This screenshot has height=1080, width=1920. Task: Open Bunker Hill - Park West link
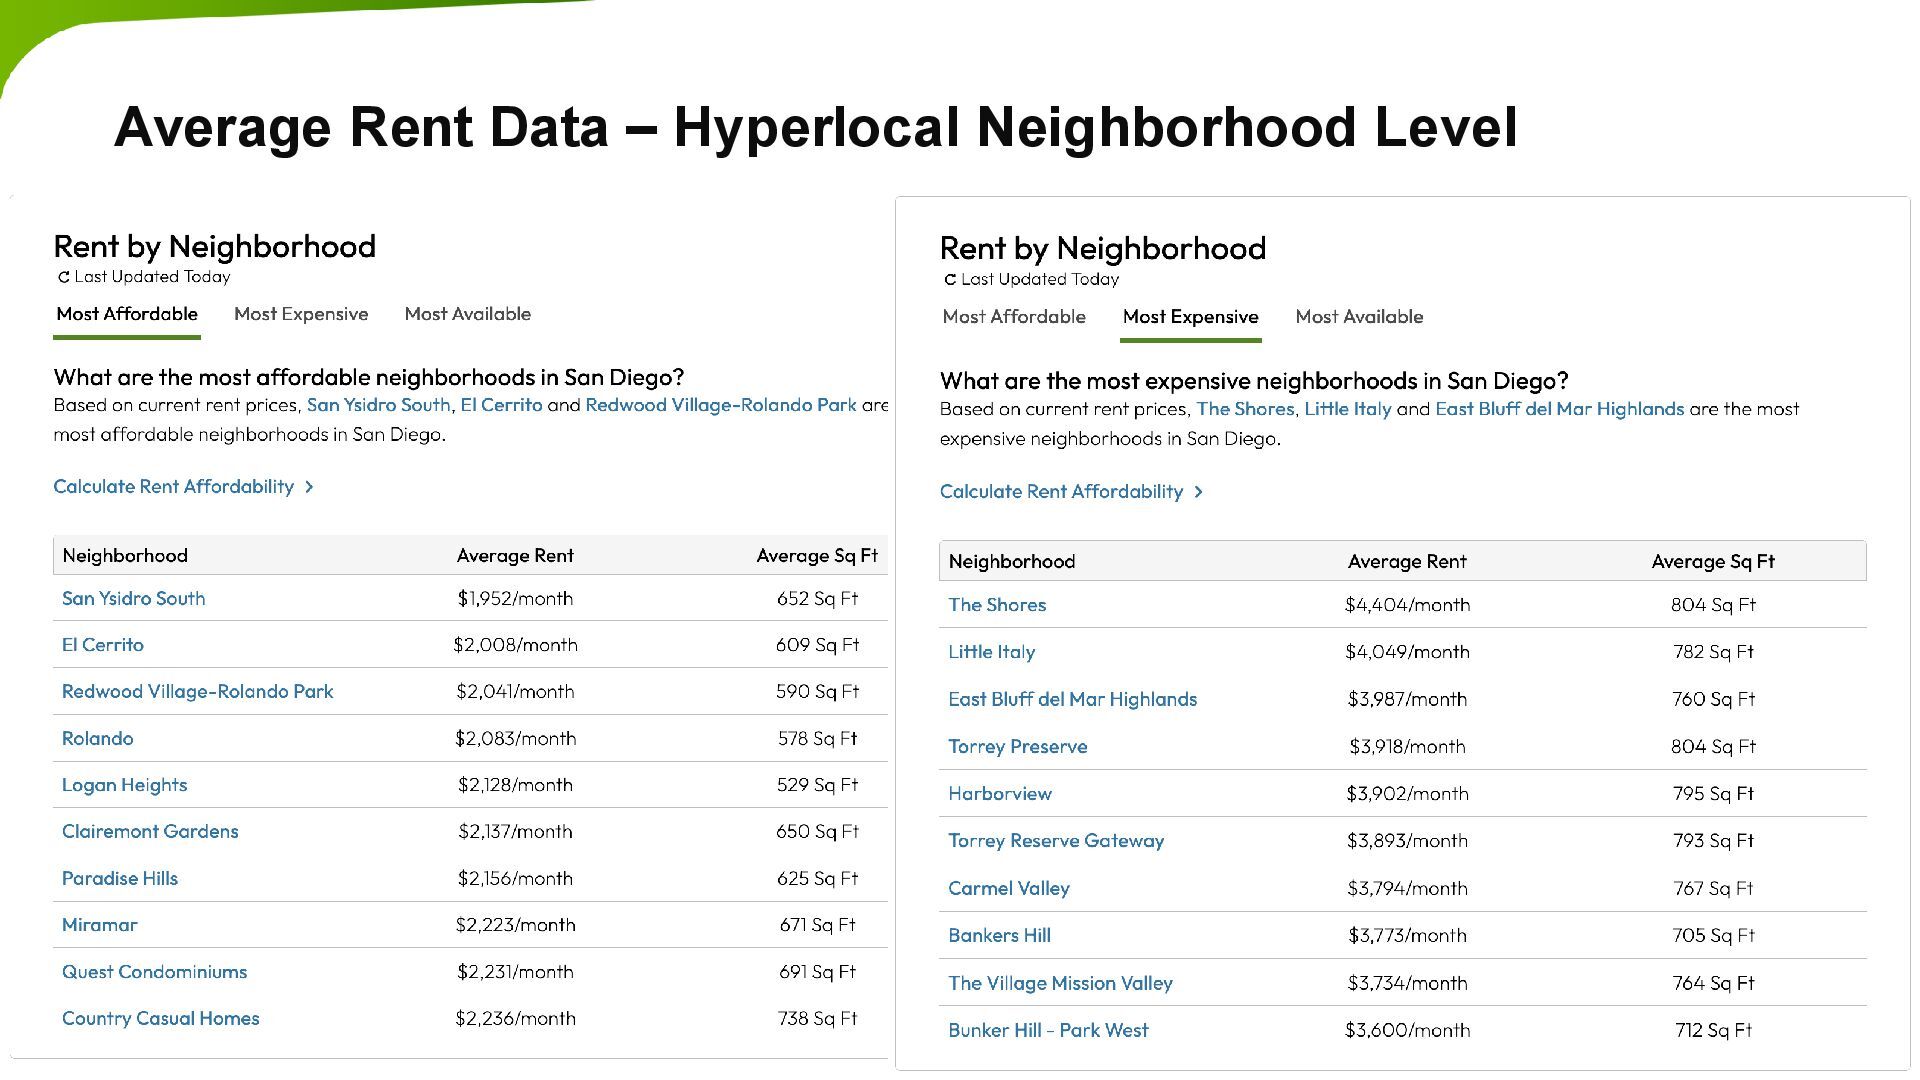pos(1048,1030)
